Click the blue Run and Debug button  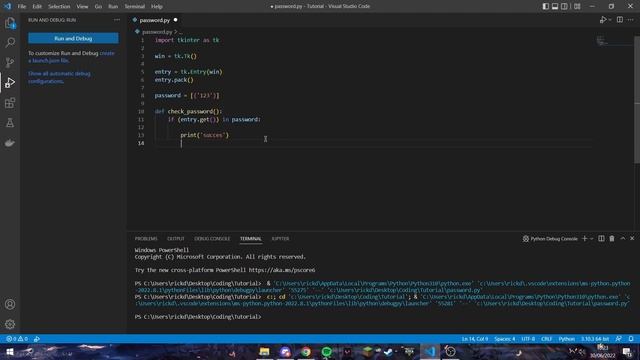[x=73, y=38]
